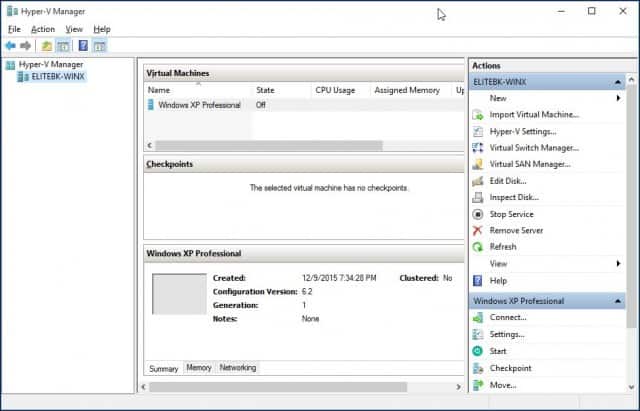Screen dimensions: 640x411
Task: Click the ELITEBK-WINX server icon in the tree
Action: pyautogui.click(x=23, y=77)
